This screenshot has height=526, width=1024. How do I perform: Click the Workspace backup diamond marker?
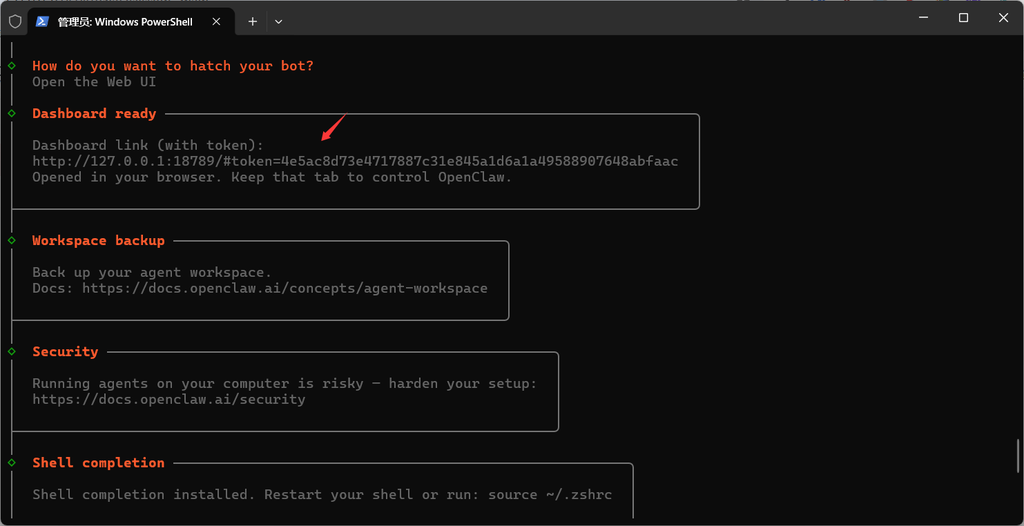12,241
